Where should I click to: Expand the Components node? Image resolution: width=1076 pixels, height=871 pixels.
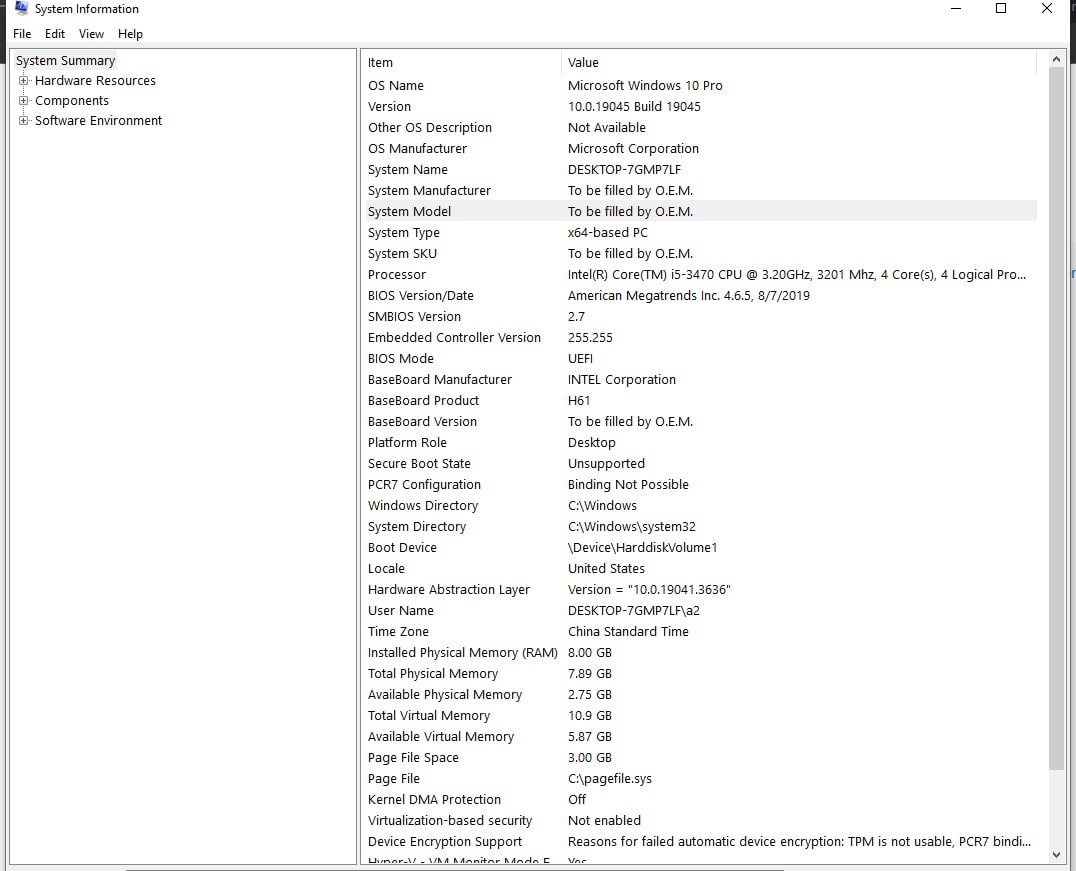pos(23,100)
